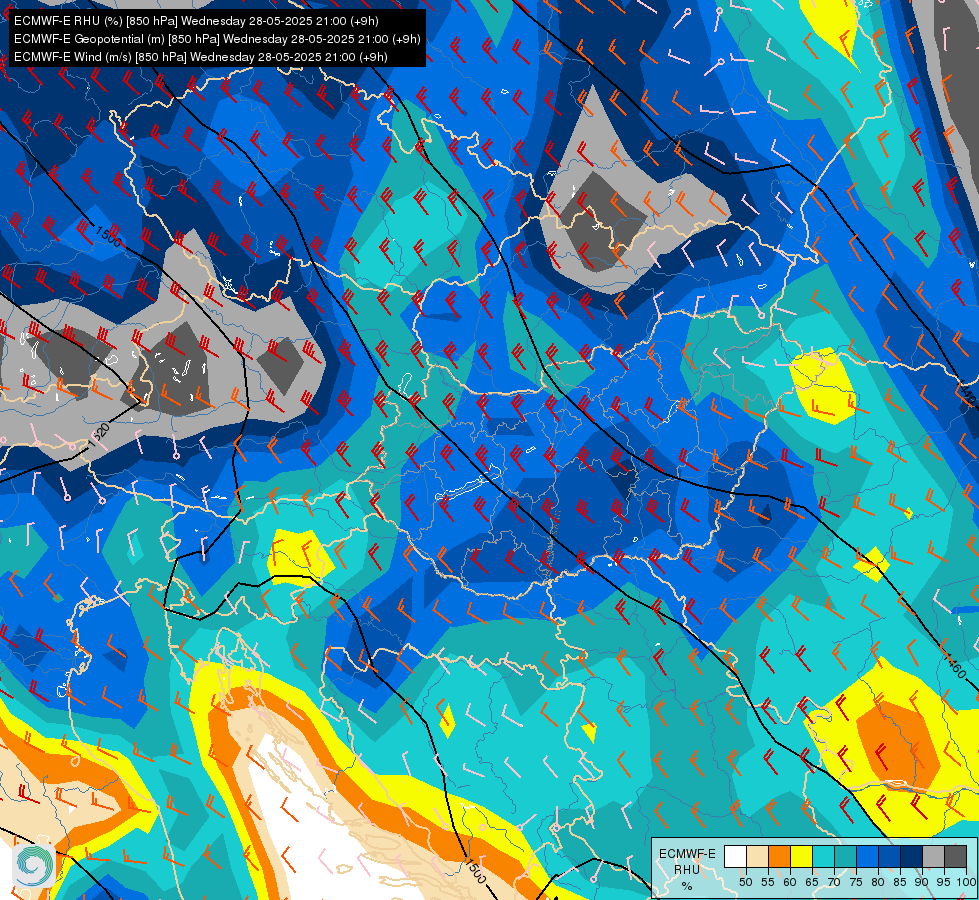Select the navy 85-90% legend swatch
Image resolution: width=979 pixels, height=900 pixels.
[912, 856]
